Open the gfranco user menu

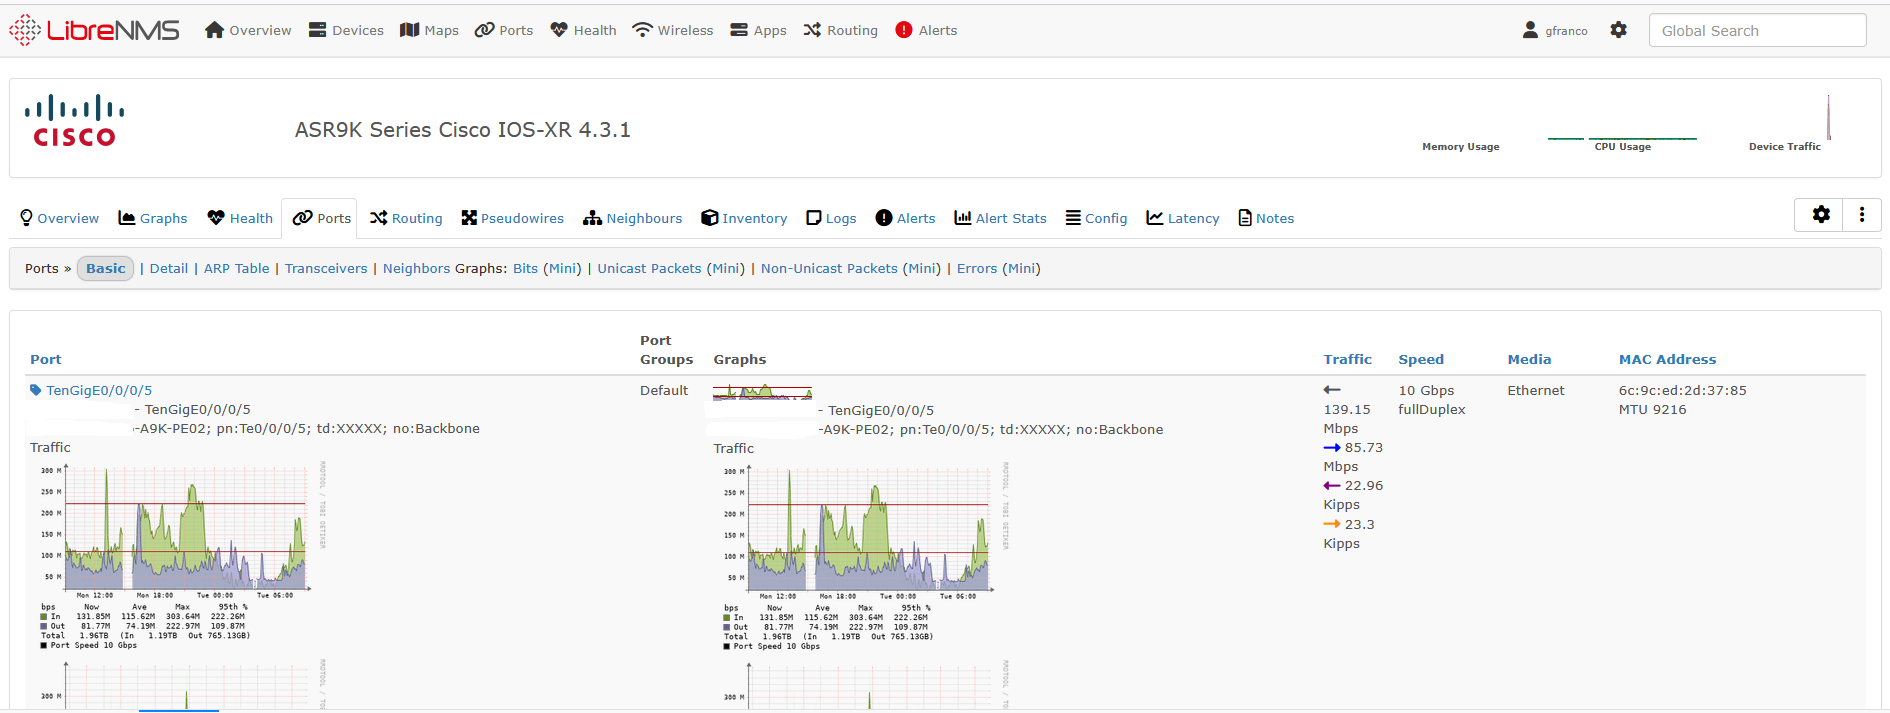[1555, 30]
